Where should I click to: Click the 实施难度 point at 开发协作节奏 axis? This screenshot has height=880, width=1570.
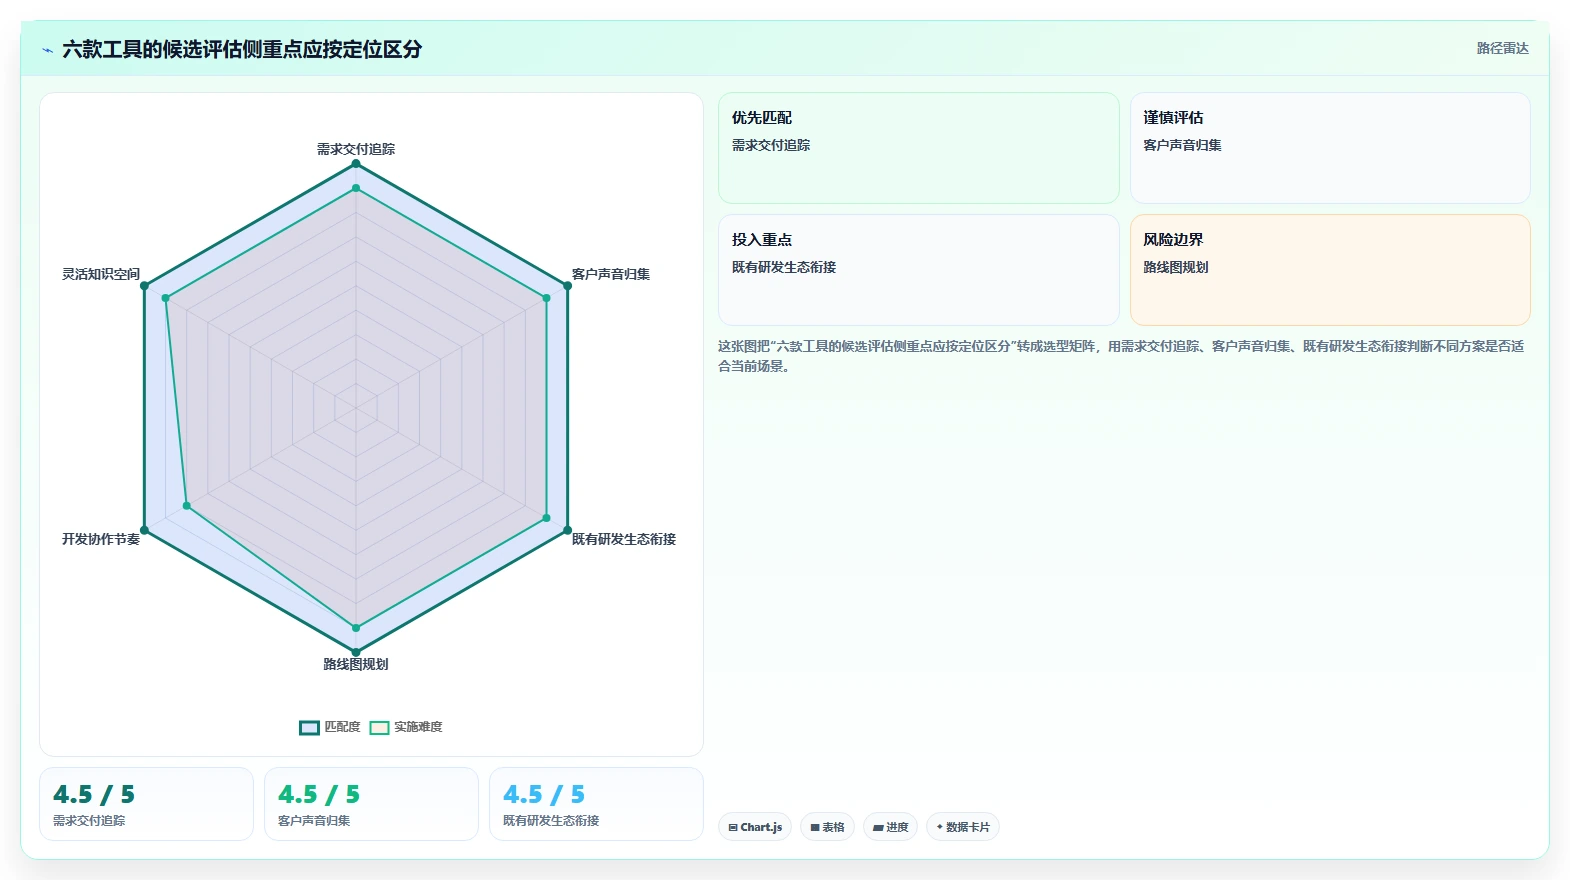click(187, 506)
